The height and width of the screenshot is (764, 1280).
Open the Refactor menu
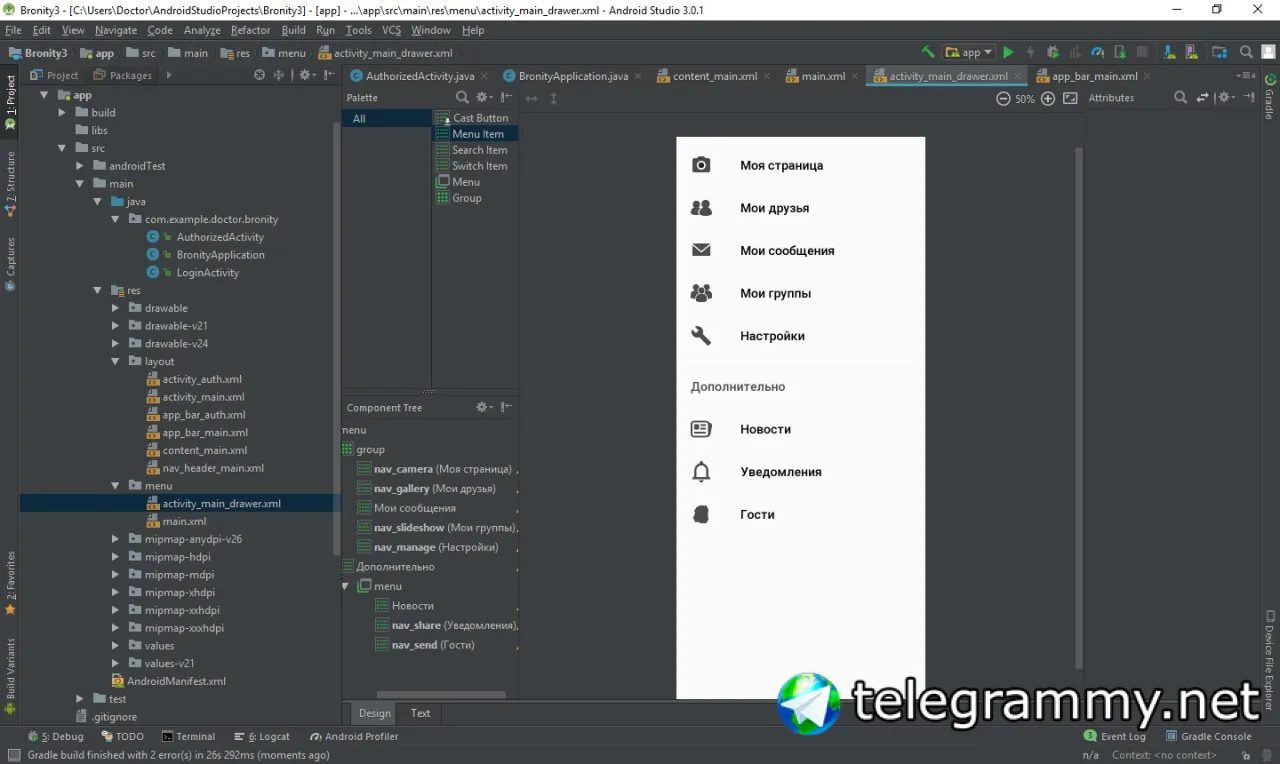250,30
